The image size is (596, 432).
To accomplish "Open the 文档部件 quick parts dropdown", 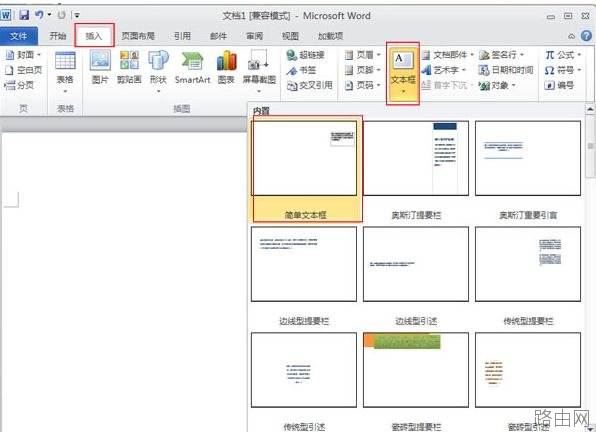I will click(x=448, y=55).
